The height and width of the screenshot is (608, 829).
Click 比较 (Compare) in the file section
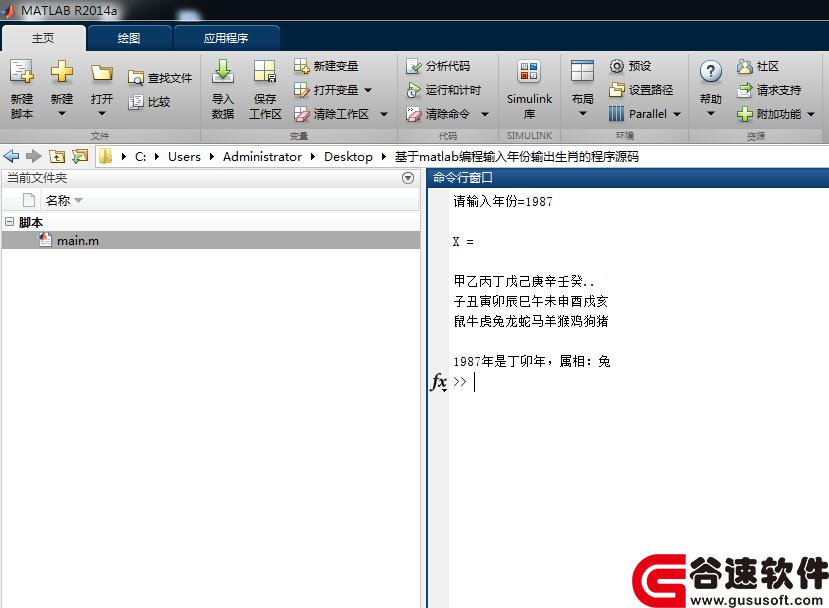pyautogui.click(x=150, y=102)
